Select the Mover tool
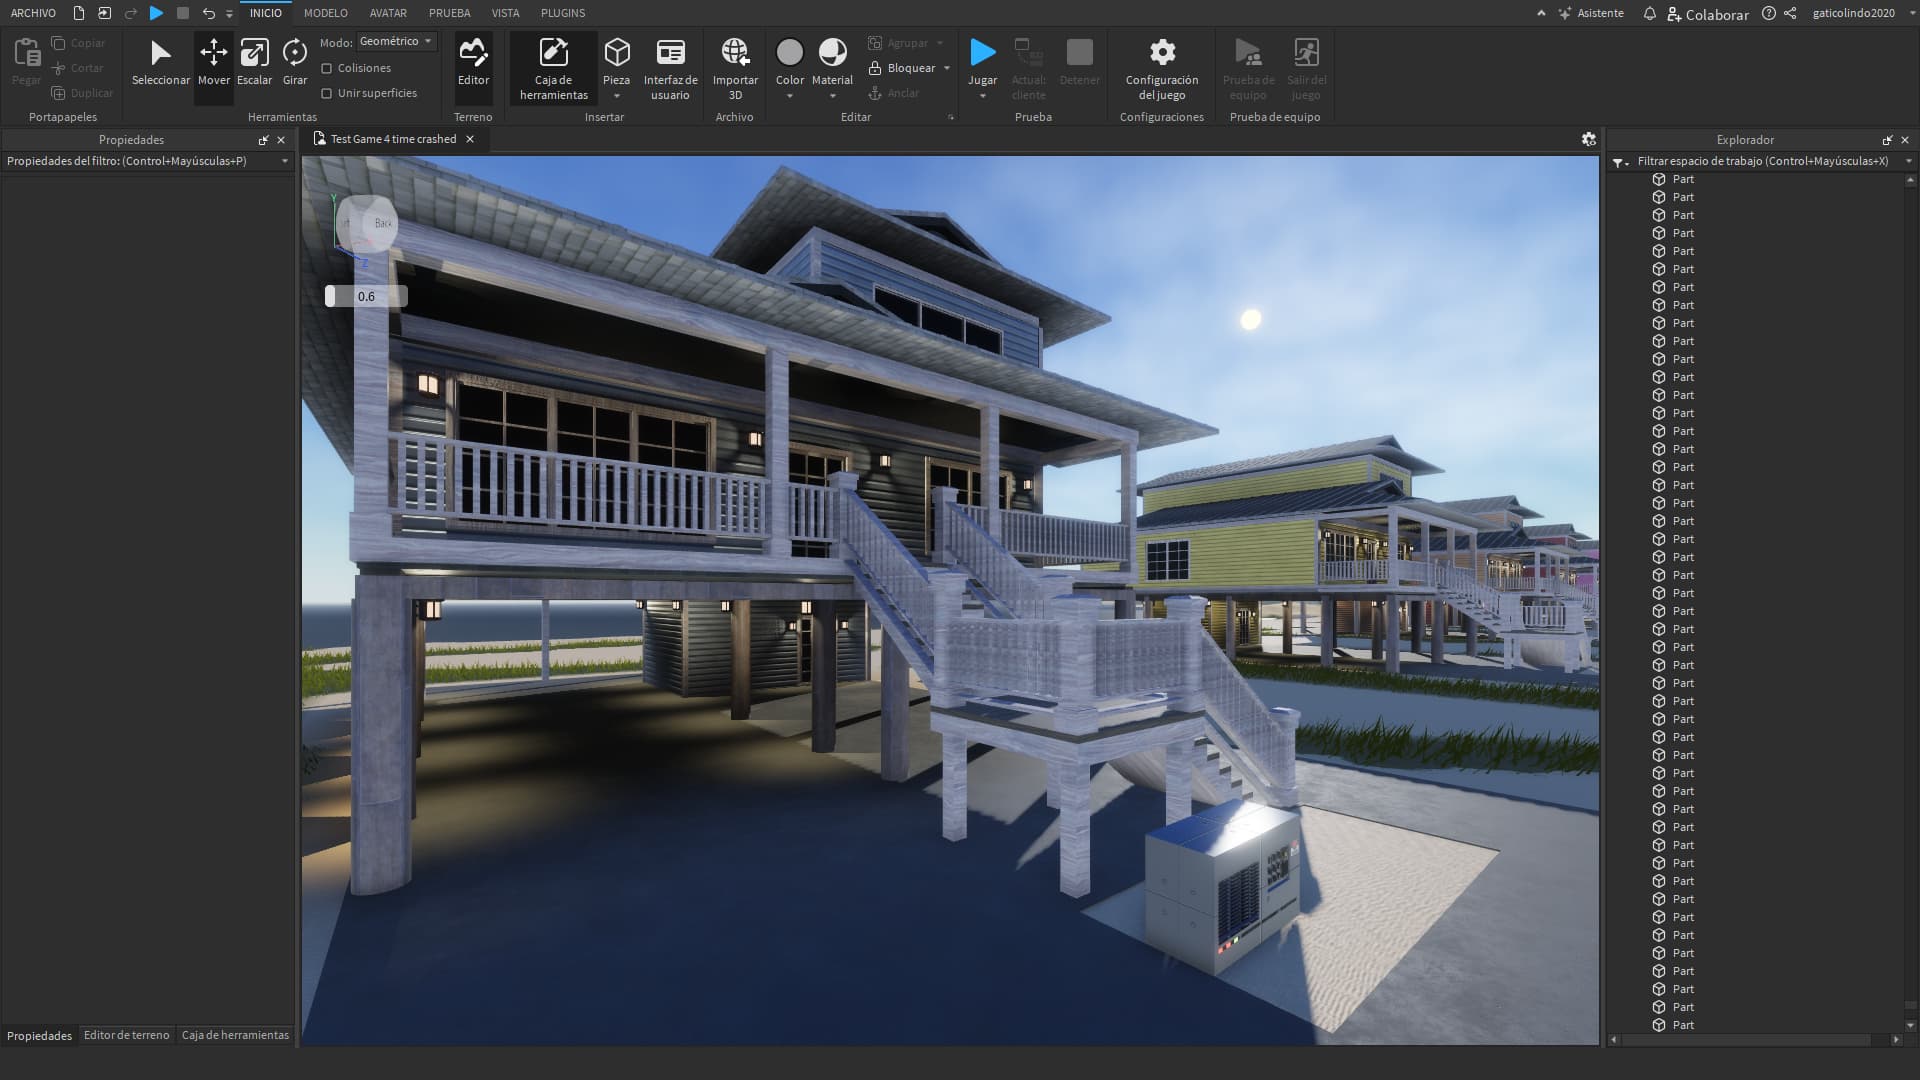This screenshot has height=1080, width=1920. [x=213, y=64]
